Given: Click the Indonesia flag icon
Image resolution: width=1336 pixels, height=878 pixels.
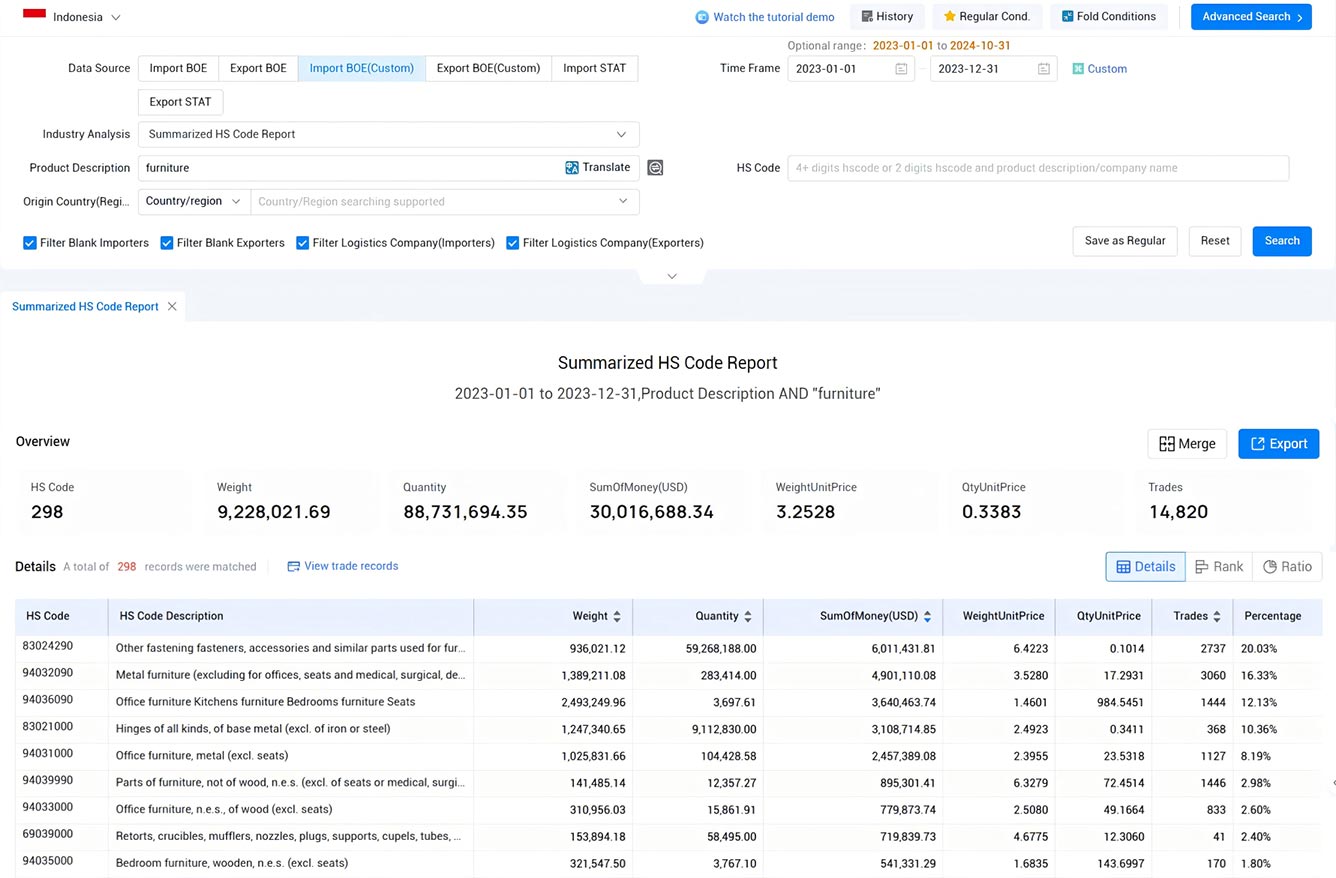Looking at the screenshot, I should click(34, 15).
